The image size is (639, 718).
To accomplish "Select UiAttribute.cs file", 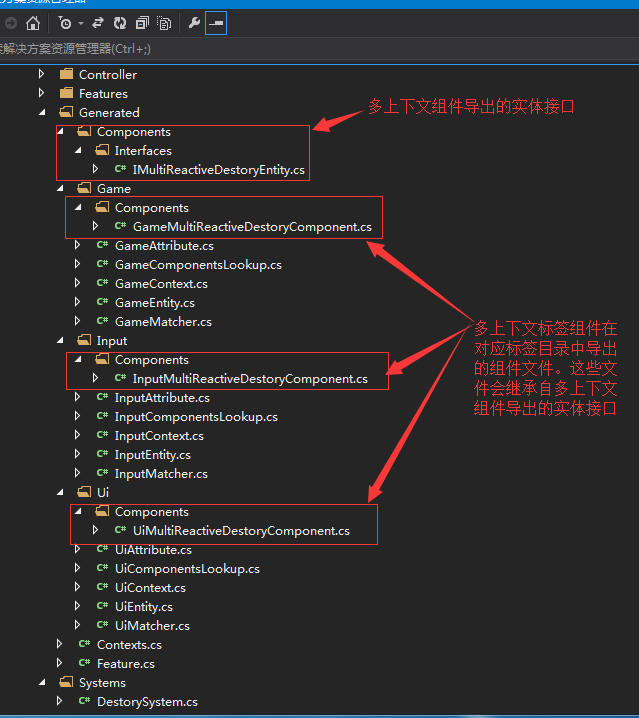I will tap(153, 549).
